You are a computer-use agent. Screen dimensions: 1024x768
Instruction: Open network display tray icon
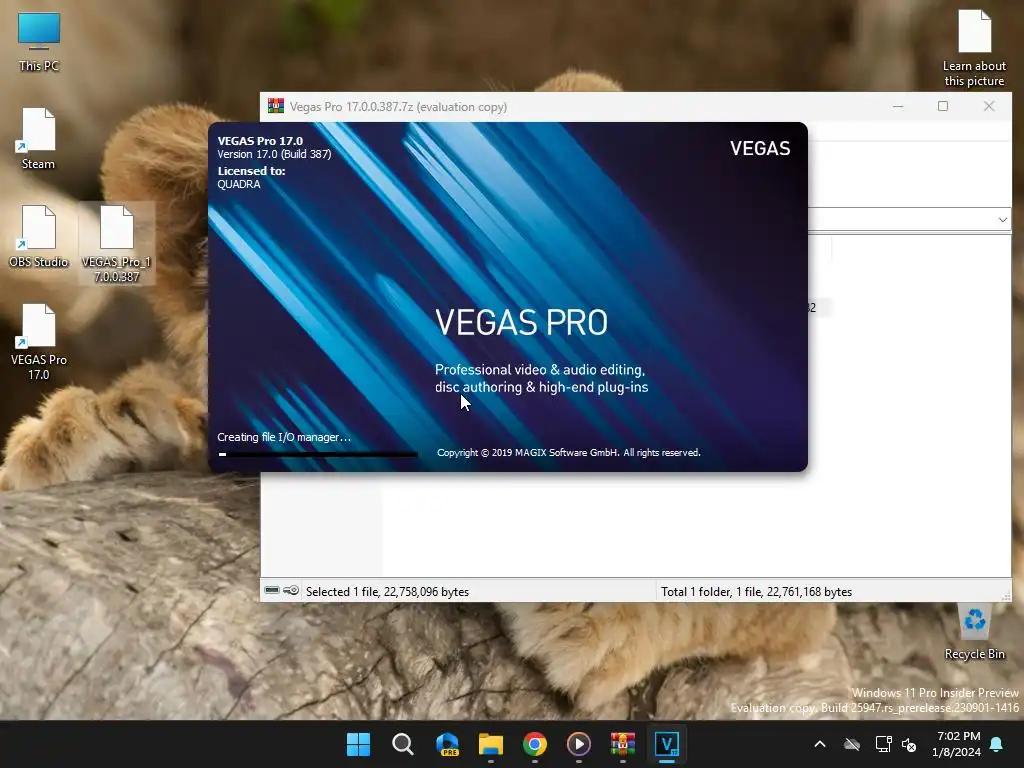pos(883,744)
